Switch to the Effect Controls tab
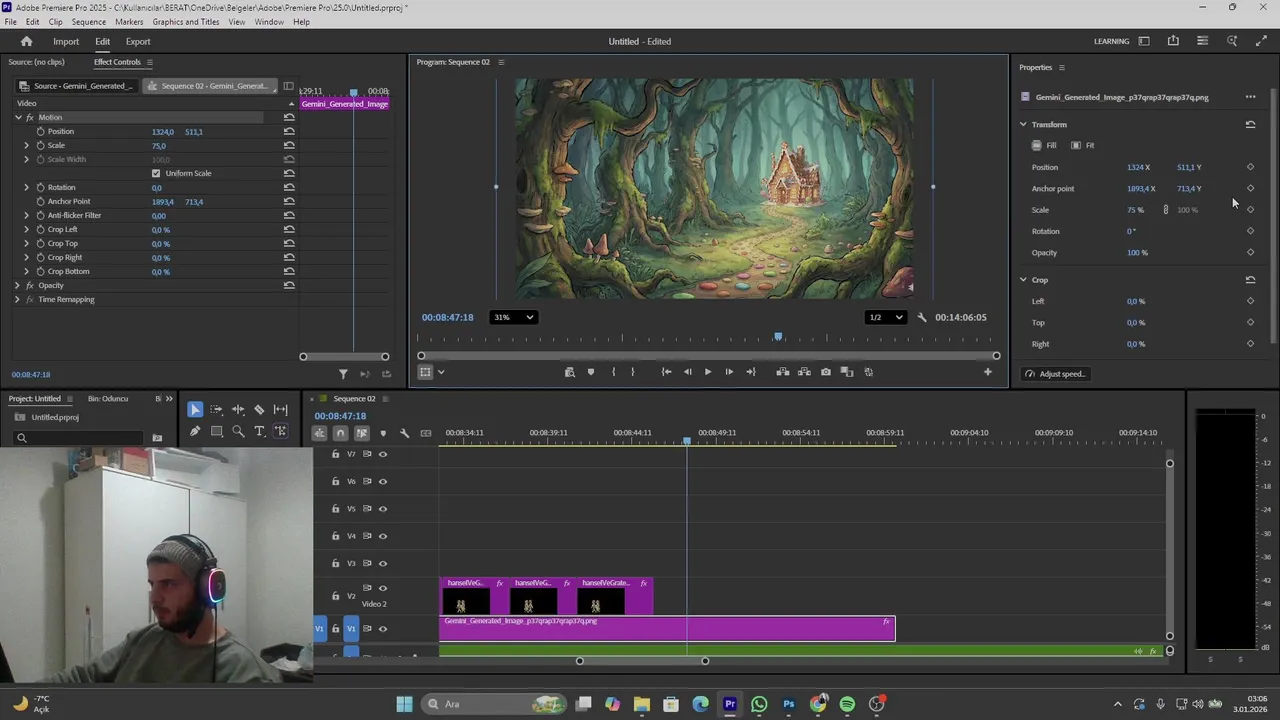Screen dimensions: 1280x720 click(x=117, y=62)
